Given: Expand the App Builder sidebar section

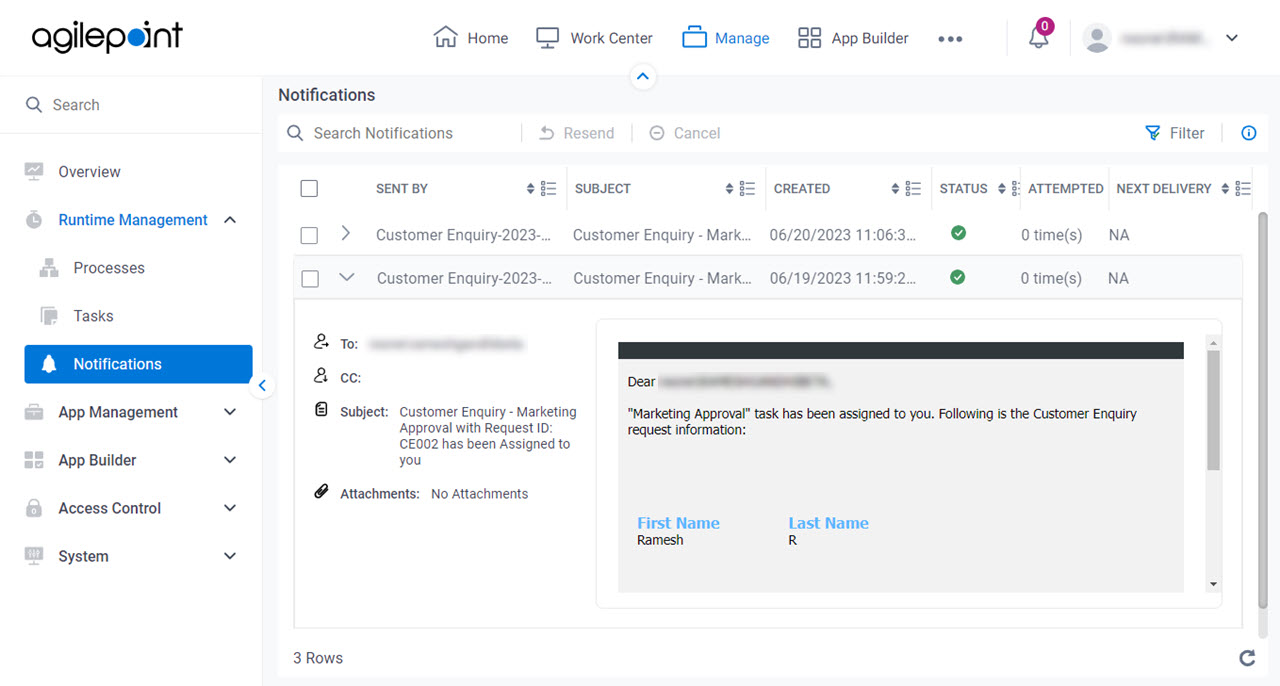Looking at the screenshot, I should 230,460.
